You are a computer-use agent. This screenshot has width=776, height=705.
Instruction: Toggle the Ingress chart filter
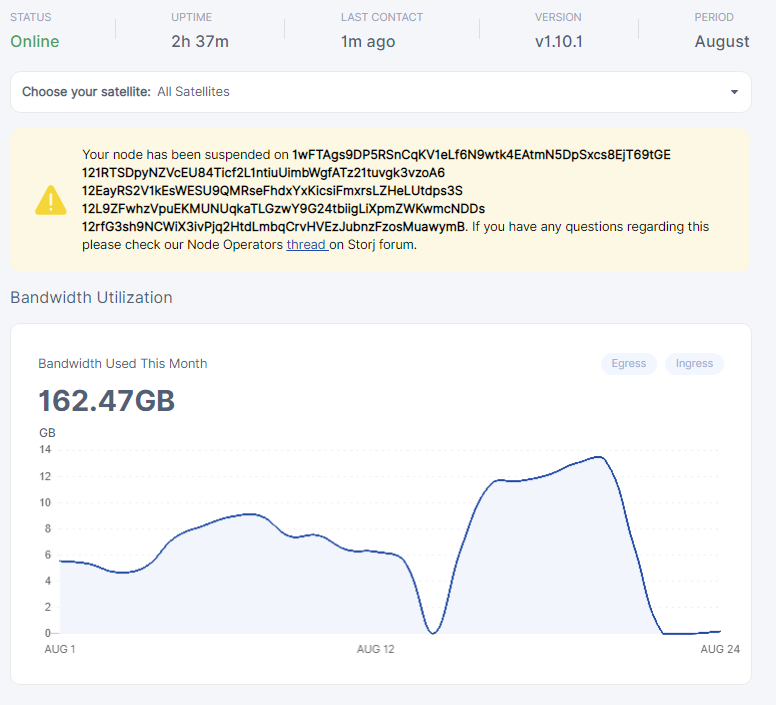tap(694, 364)
